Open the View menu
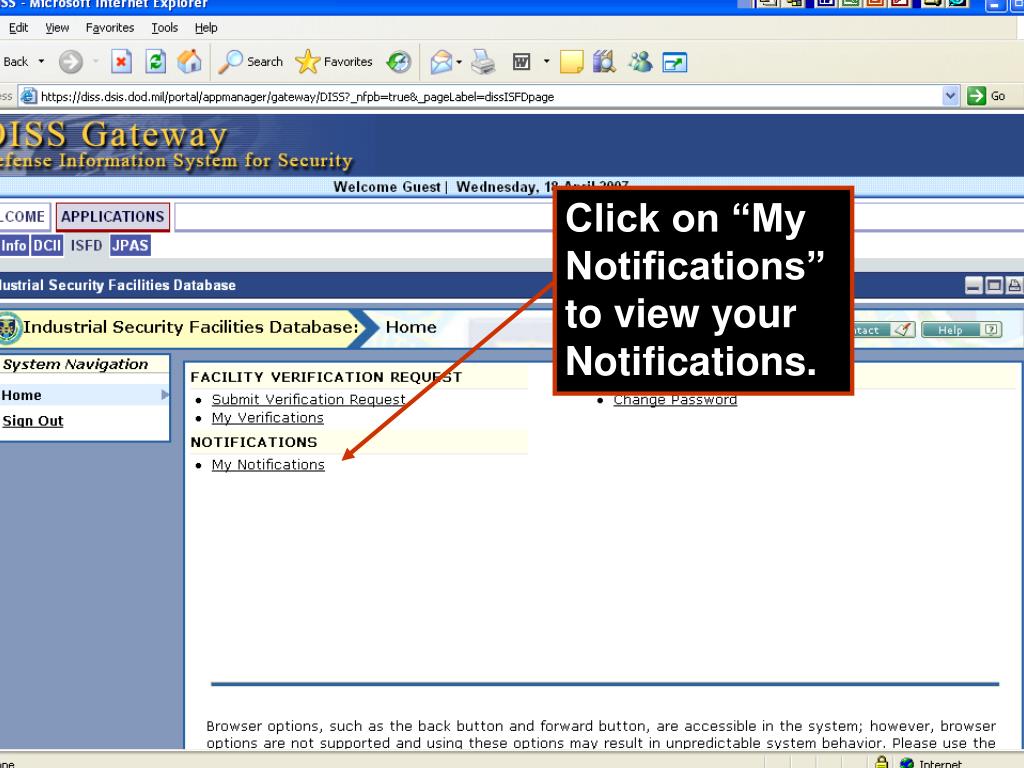Viewport: 1024px width, 768px height. pos(57,27)
